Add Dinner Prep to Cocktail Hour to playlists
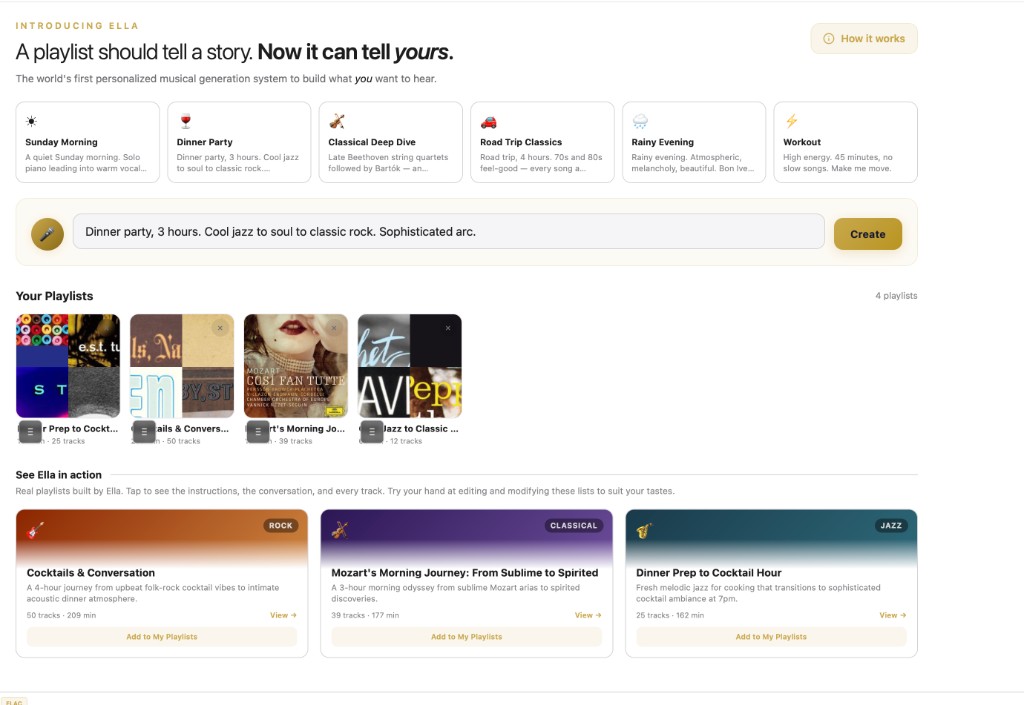 click(771, 637)
